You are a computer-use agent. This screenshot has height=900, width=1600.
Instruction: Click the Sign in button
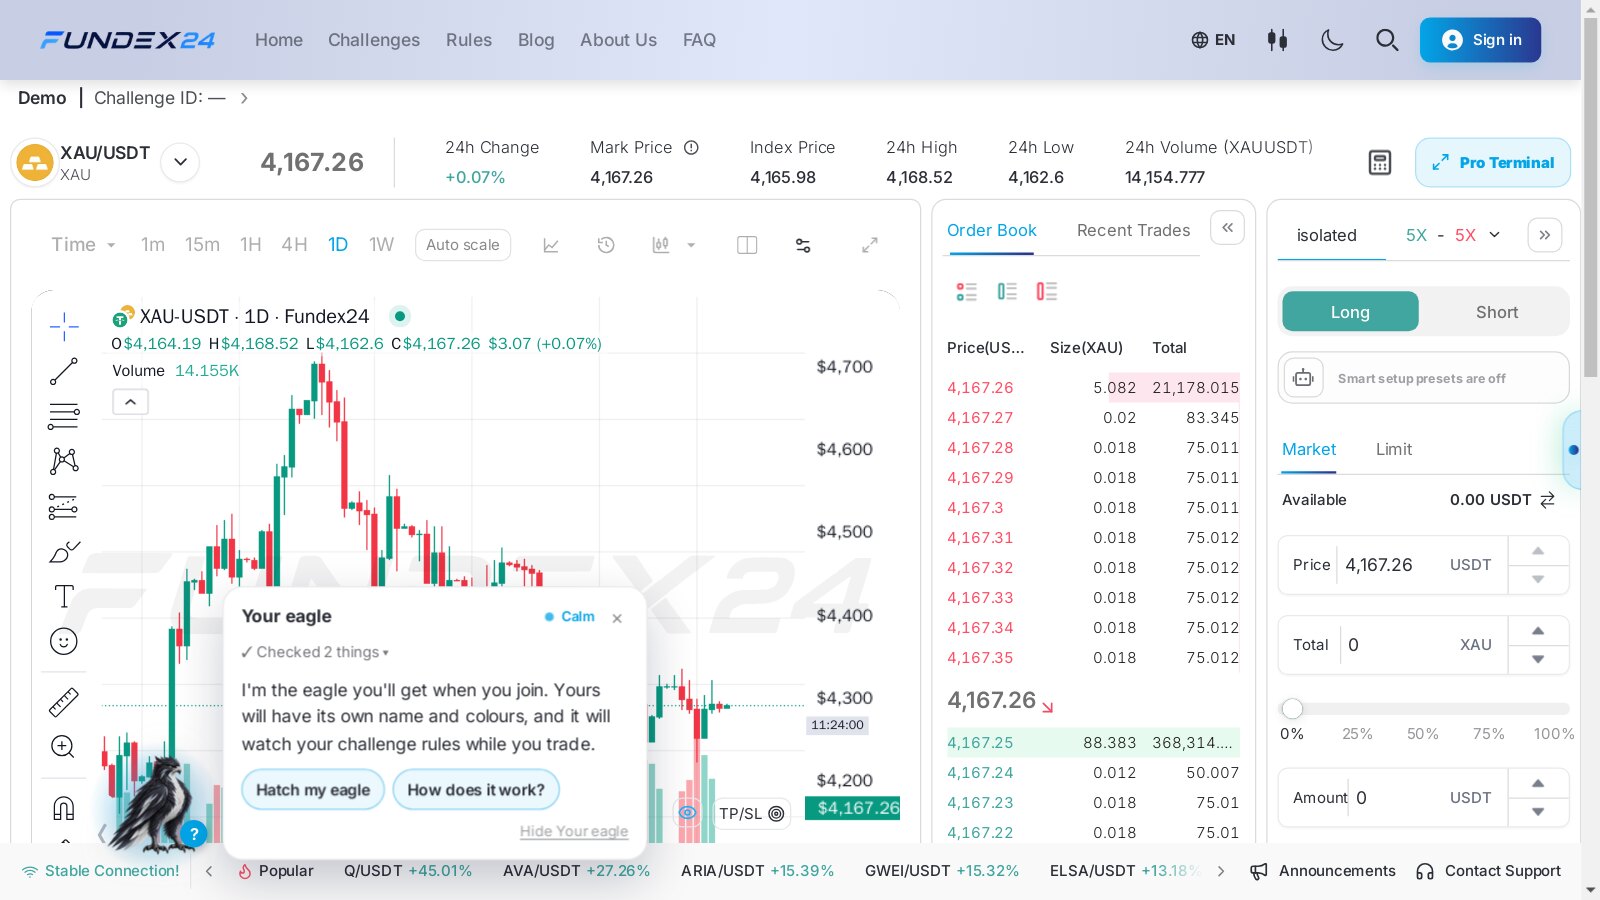[x=1480, y=40]
